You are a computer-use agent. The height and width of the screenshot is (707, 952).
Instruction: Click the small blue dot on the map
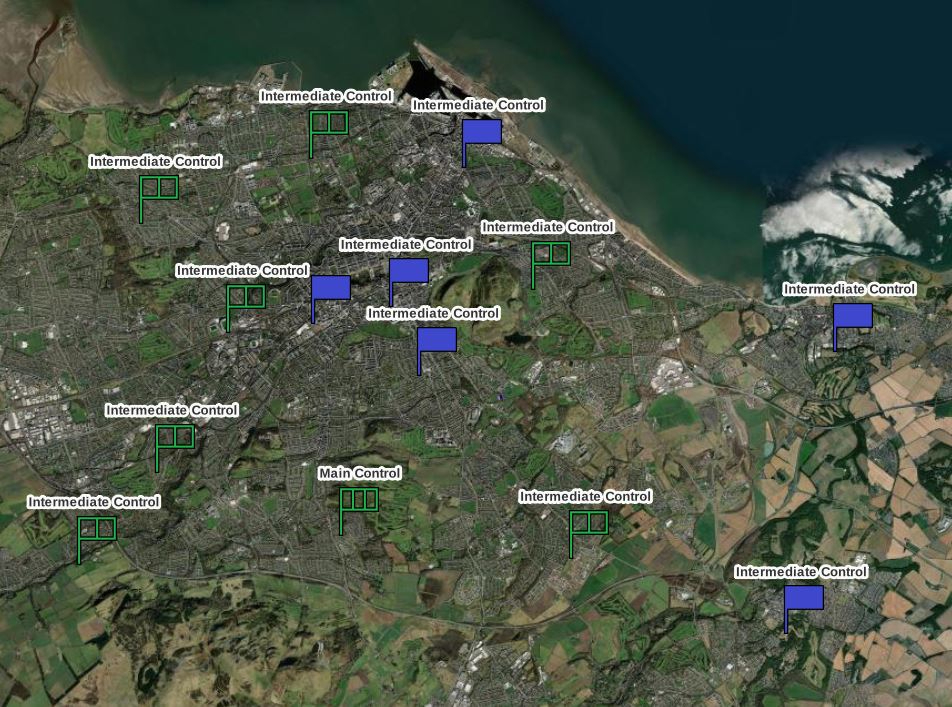pyautogui.click(x=498, y=398)
